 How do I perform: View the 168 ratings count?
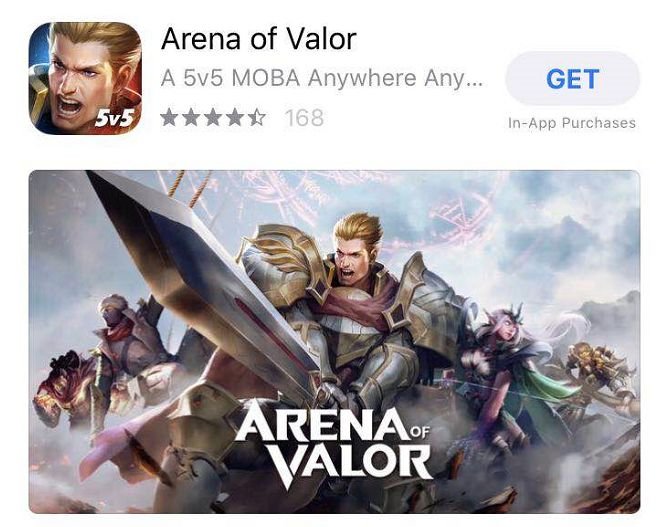pyautogui.click(x=305, y=117)
